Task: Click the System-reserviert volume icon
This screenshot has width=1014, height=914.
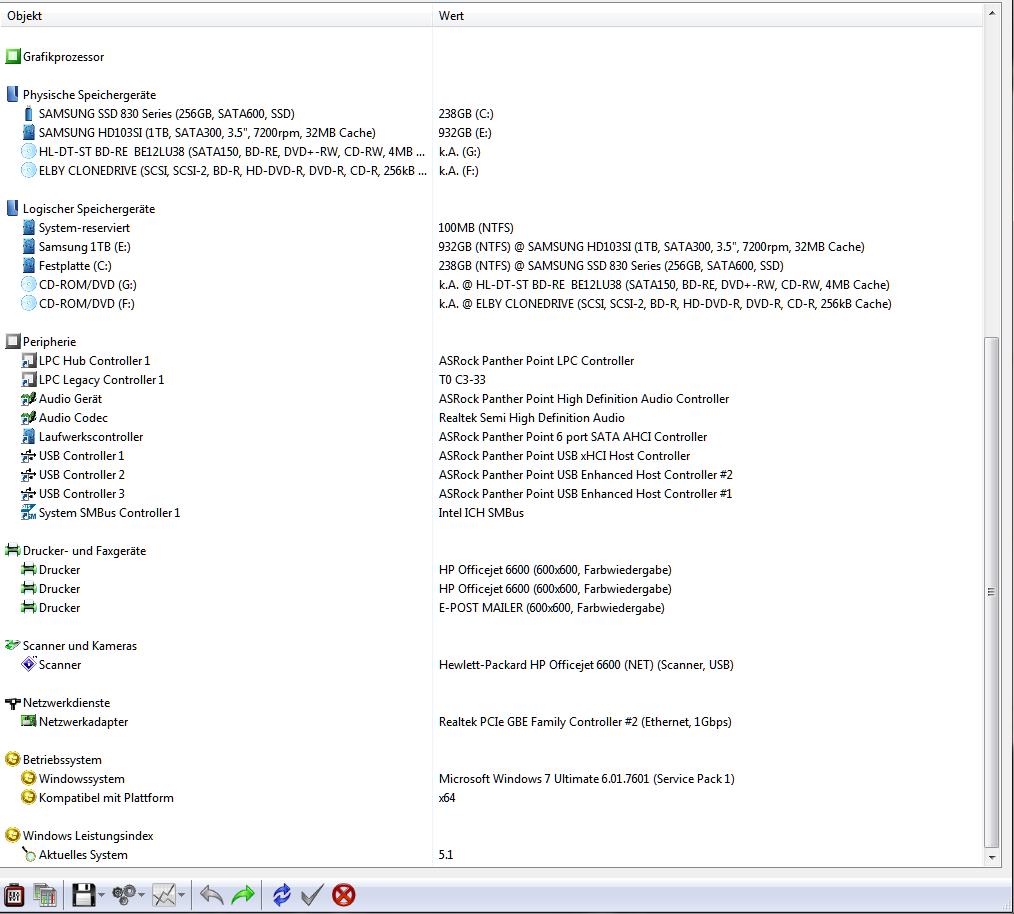Action: point(28,228)
